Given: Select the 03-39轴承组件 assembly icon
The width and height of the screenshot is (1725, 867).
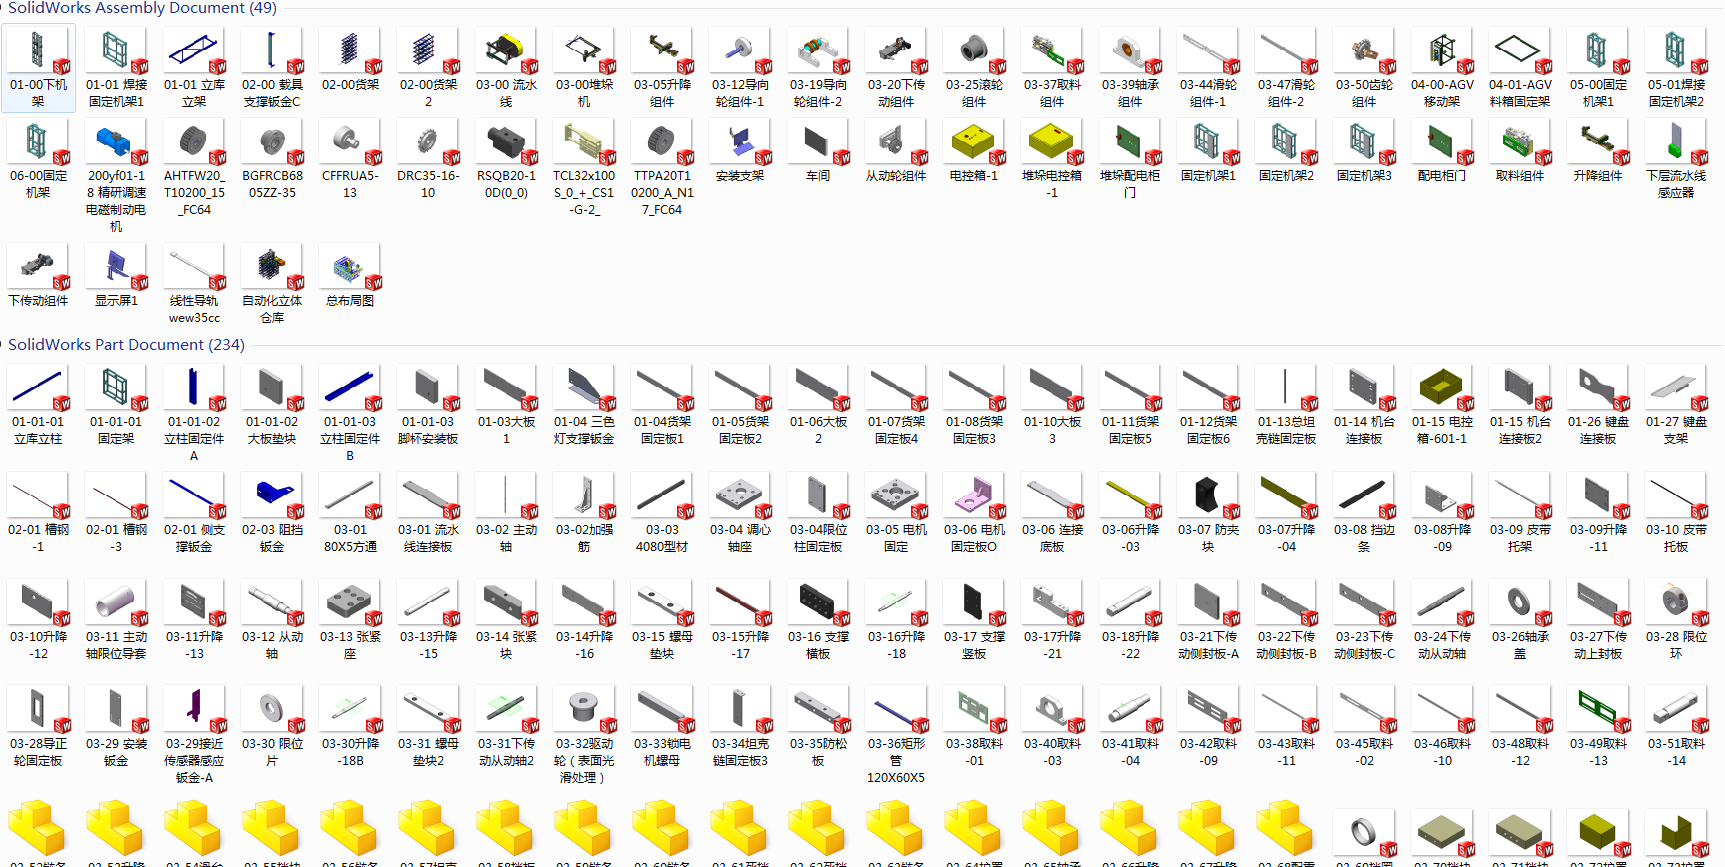Looking at the screenshot, I should (1130, 50).
